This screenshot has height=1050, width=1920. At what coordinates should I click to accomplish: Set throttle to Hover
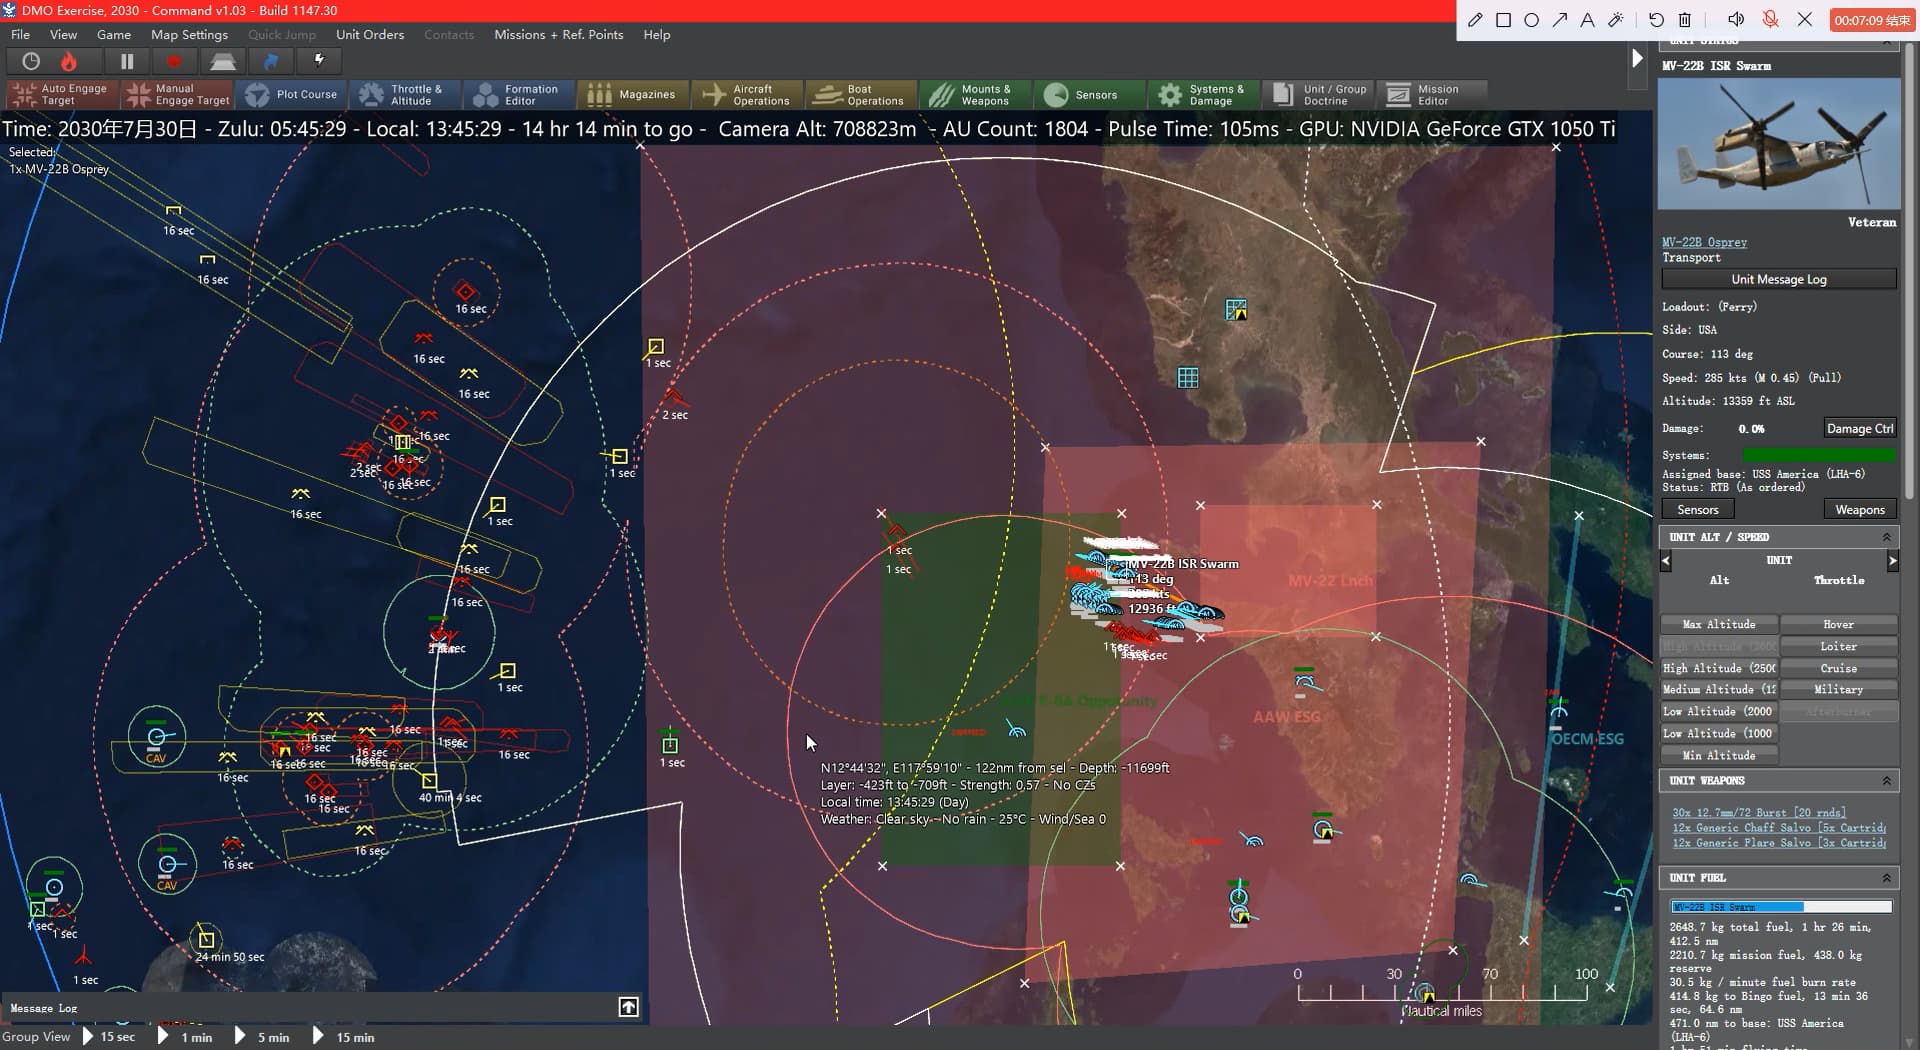1838,624
